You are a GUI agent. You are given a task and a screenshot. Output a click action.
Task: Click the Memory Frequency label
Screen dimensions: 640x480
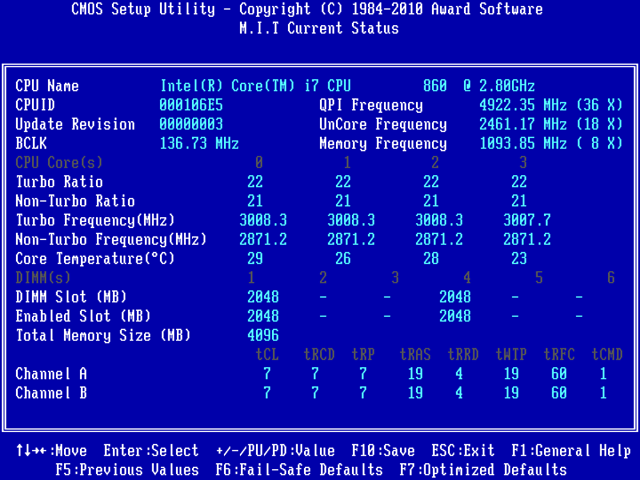click(x=383, y=143)
